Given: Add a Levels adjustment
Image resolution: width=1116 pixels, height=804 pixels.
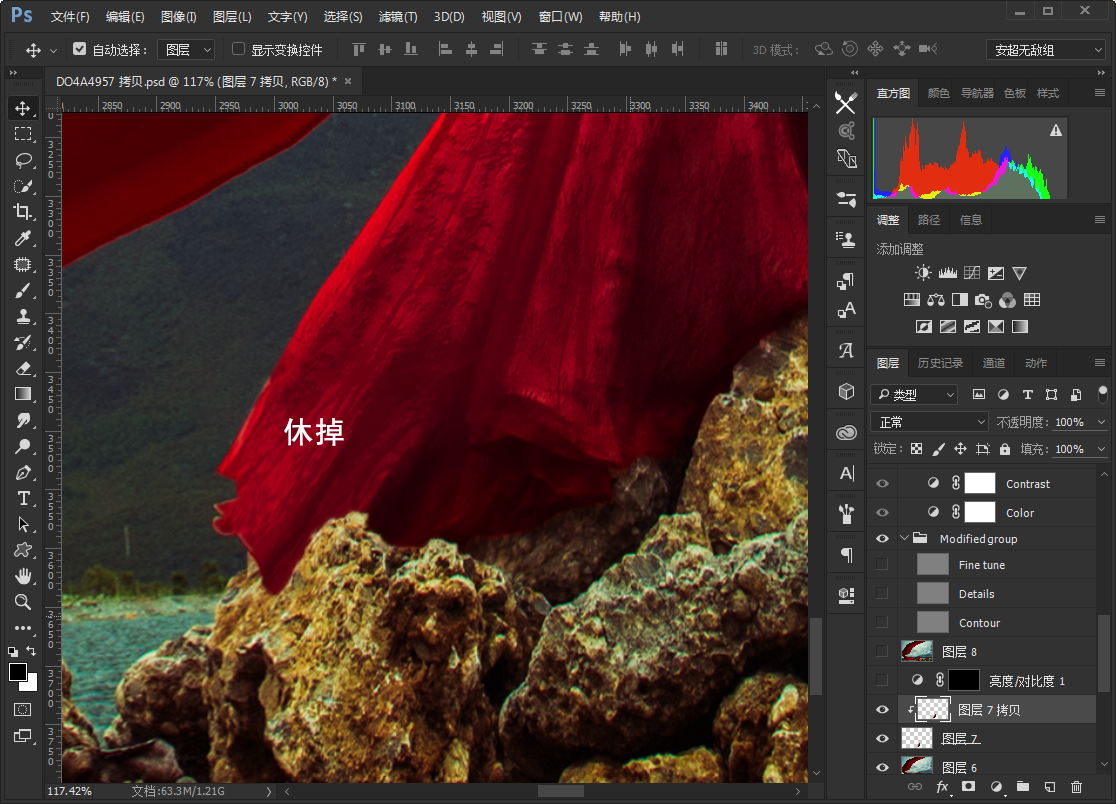Looking at the screenshot, I should point(947,273).
